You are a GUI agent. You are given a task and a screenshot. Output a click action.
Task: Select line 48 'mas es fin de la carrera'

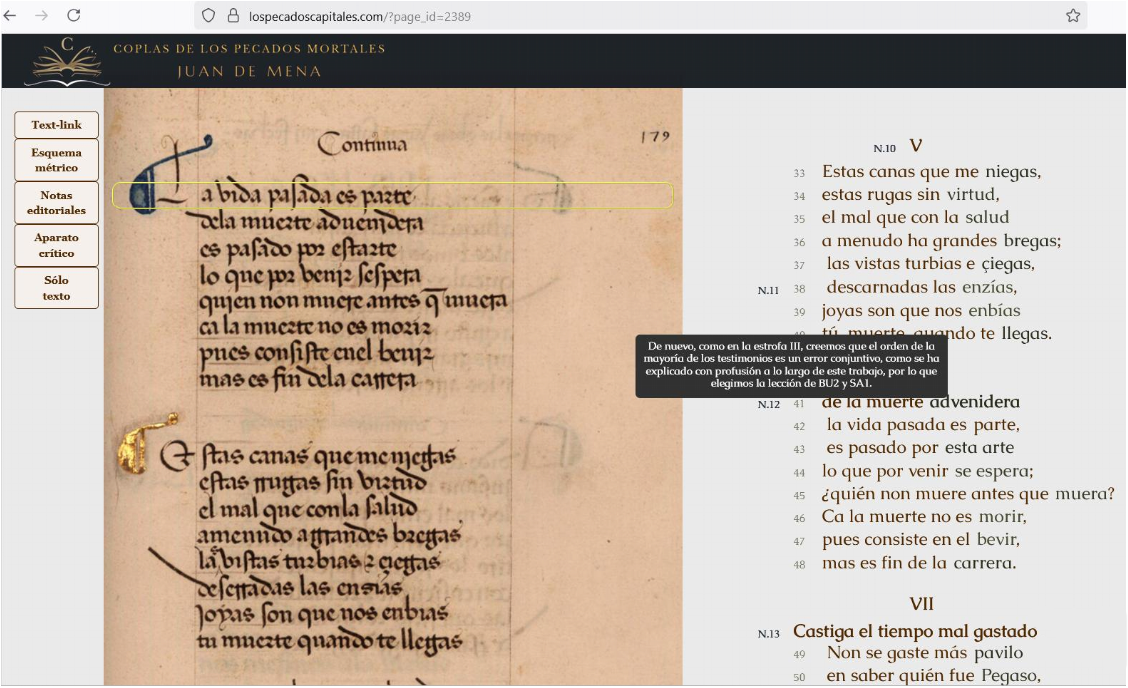point(919,563)
